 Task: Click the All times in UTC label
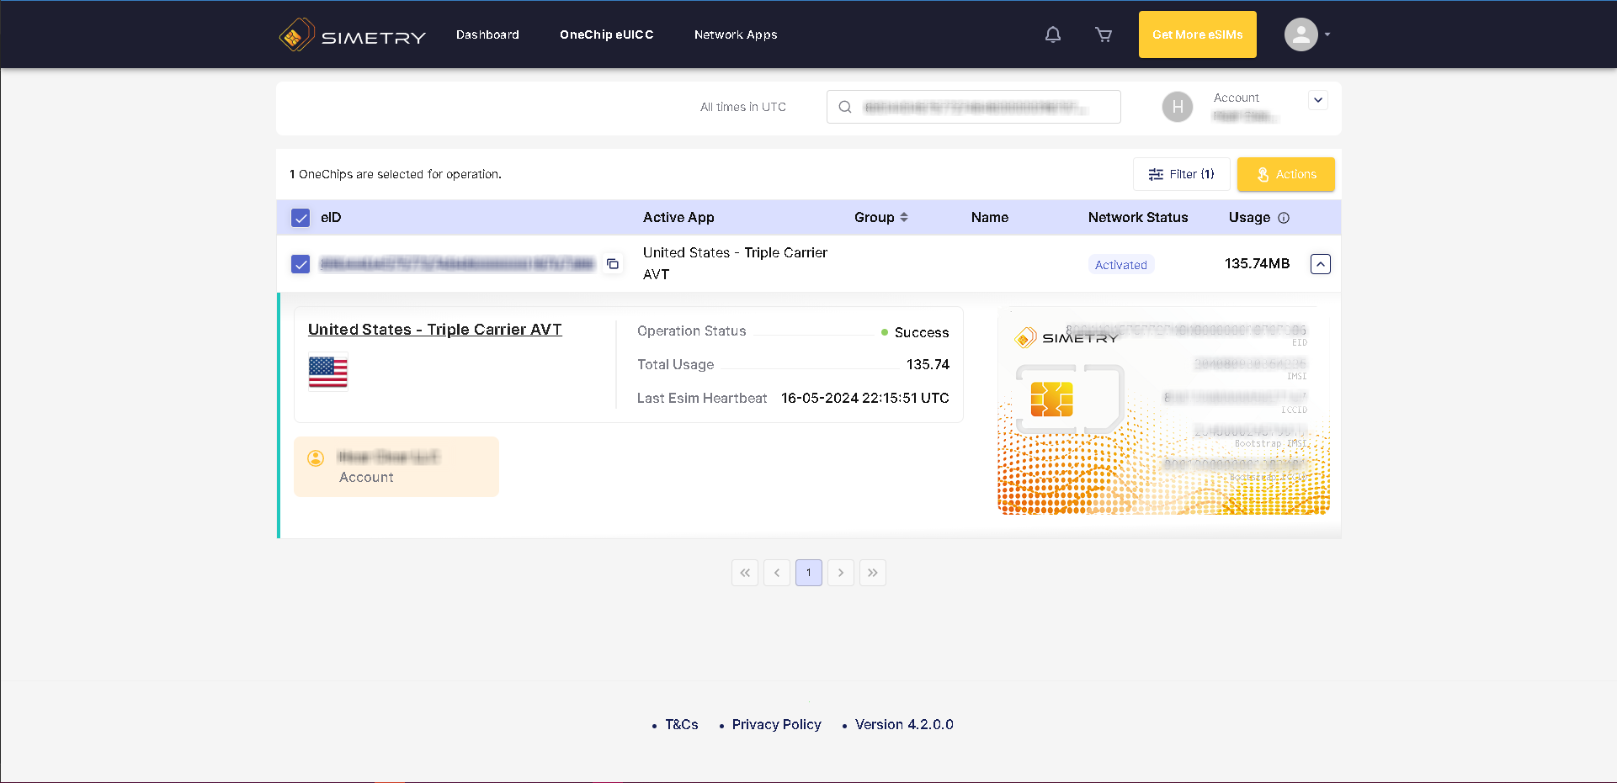coord(743,107)
